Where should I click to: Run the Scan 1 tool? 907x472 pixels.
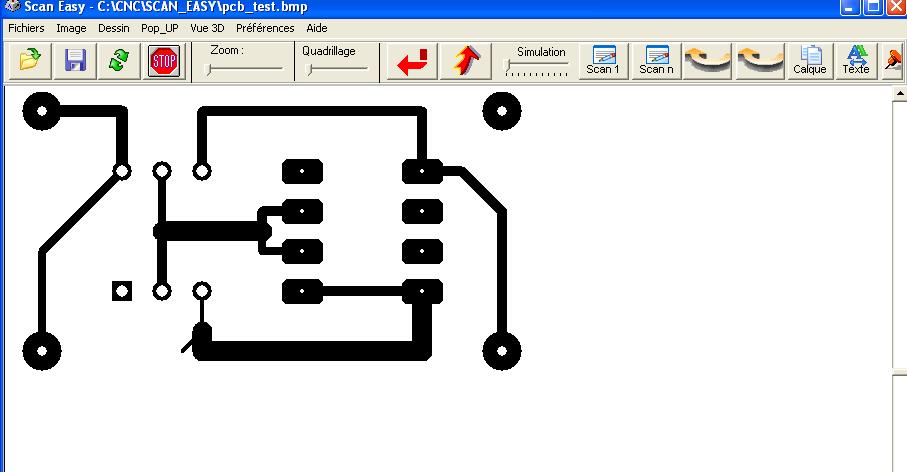[603, 61]
